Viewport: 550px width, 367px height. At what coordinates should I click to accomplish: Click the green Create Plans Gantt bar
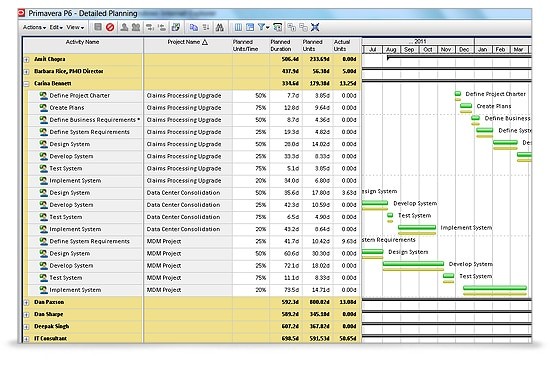466,106
